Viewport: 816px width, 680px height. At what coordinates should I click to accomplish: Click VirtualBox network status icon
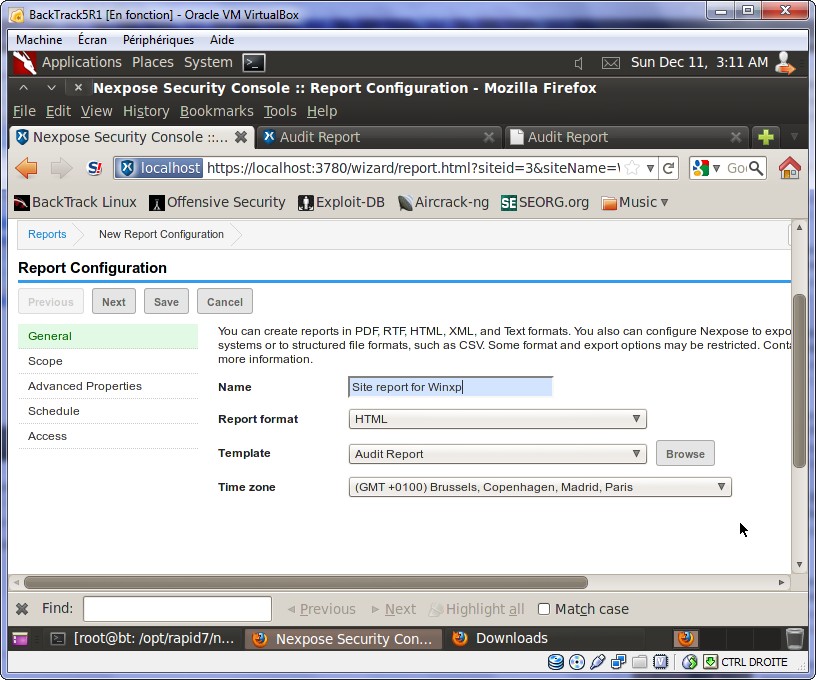[618, 662]
